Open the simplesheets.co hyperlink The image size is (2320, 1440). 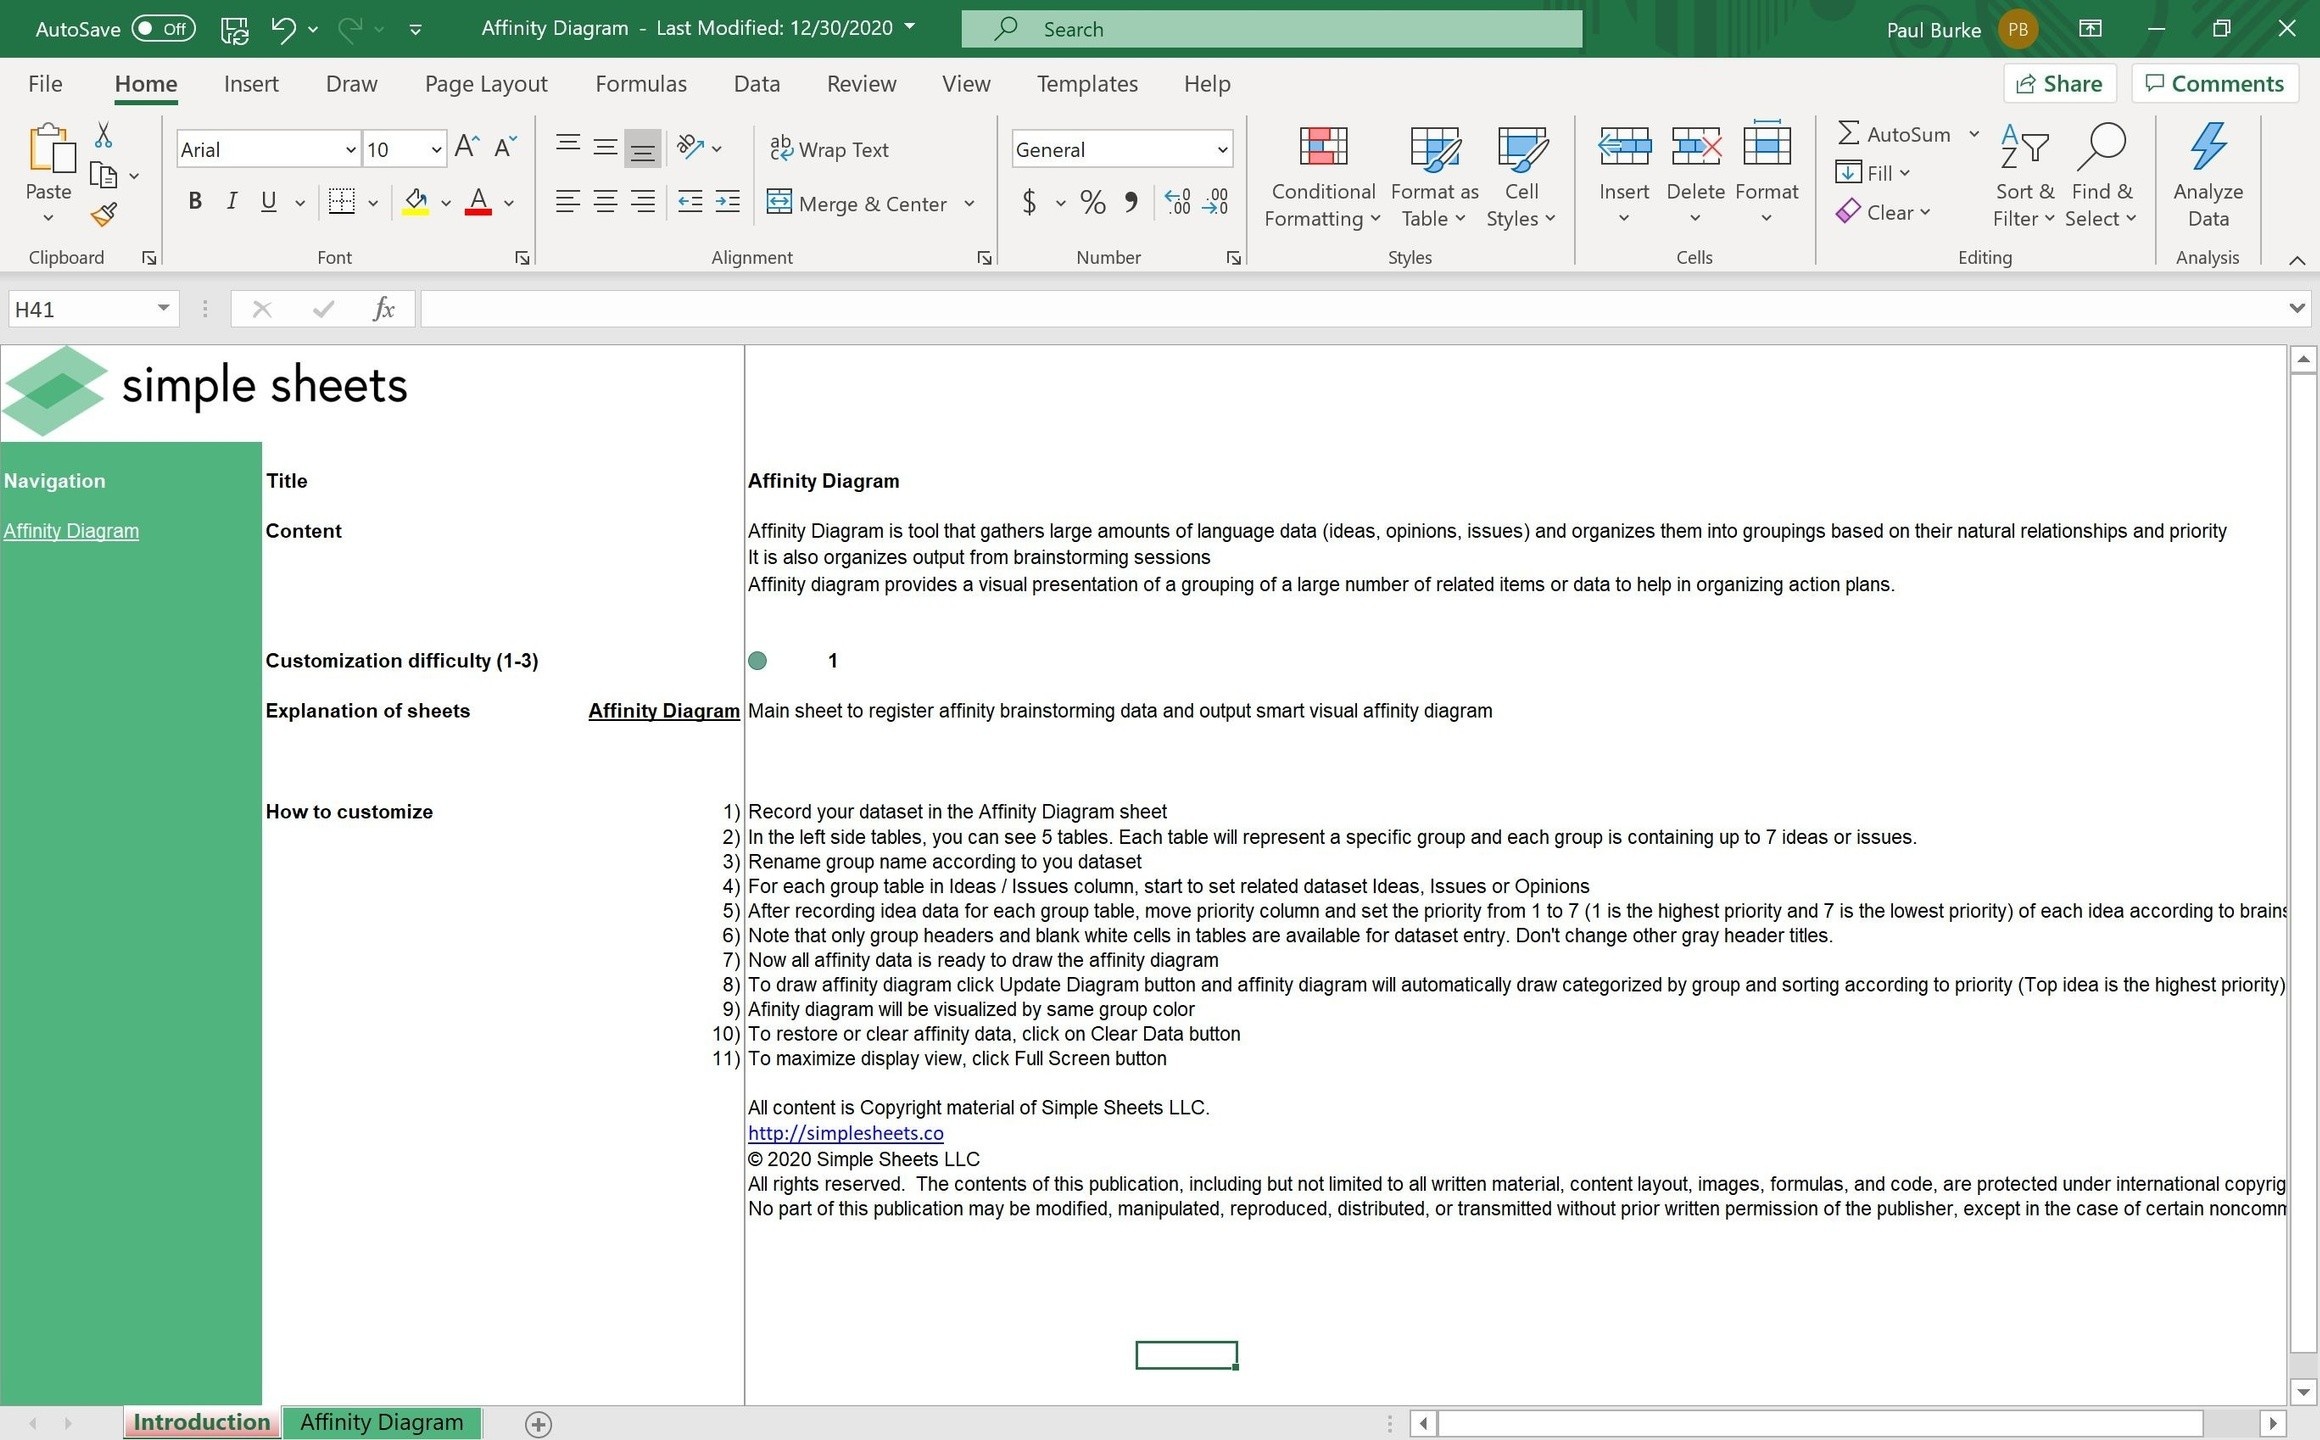coord(845,1133)
